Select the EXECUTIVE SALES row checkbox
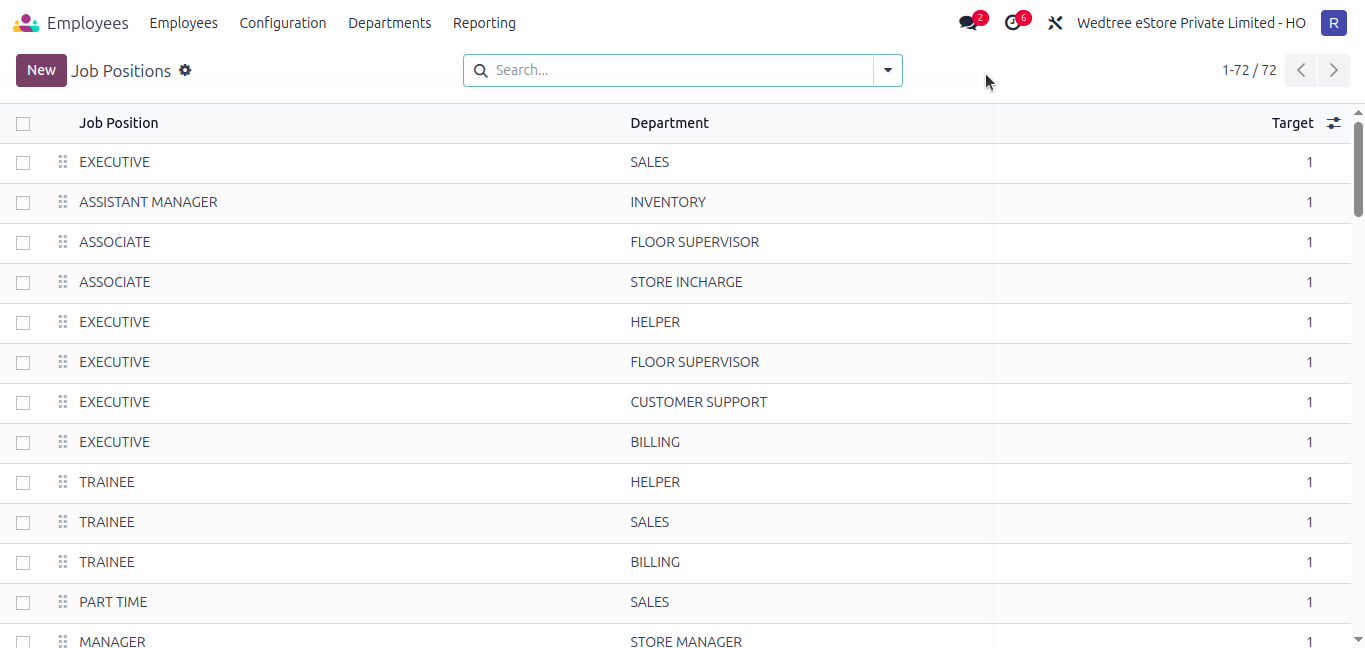This screenshot has width=1365, height=648. click(23, 162)
